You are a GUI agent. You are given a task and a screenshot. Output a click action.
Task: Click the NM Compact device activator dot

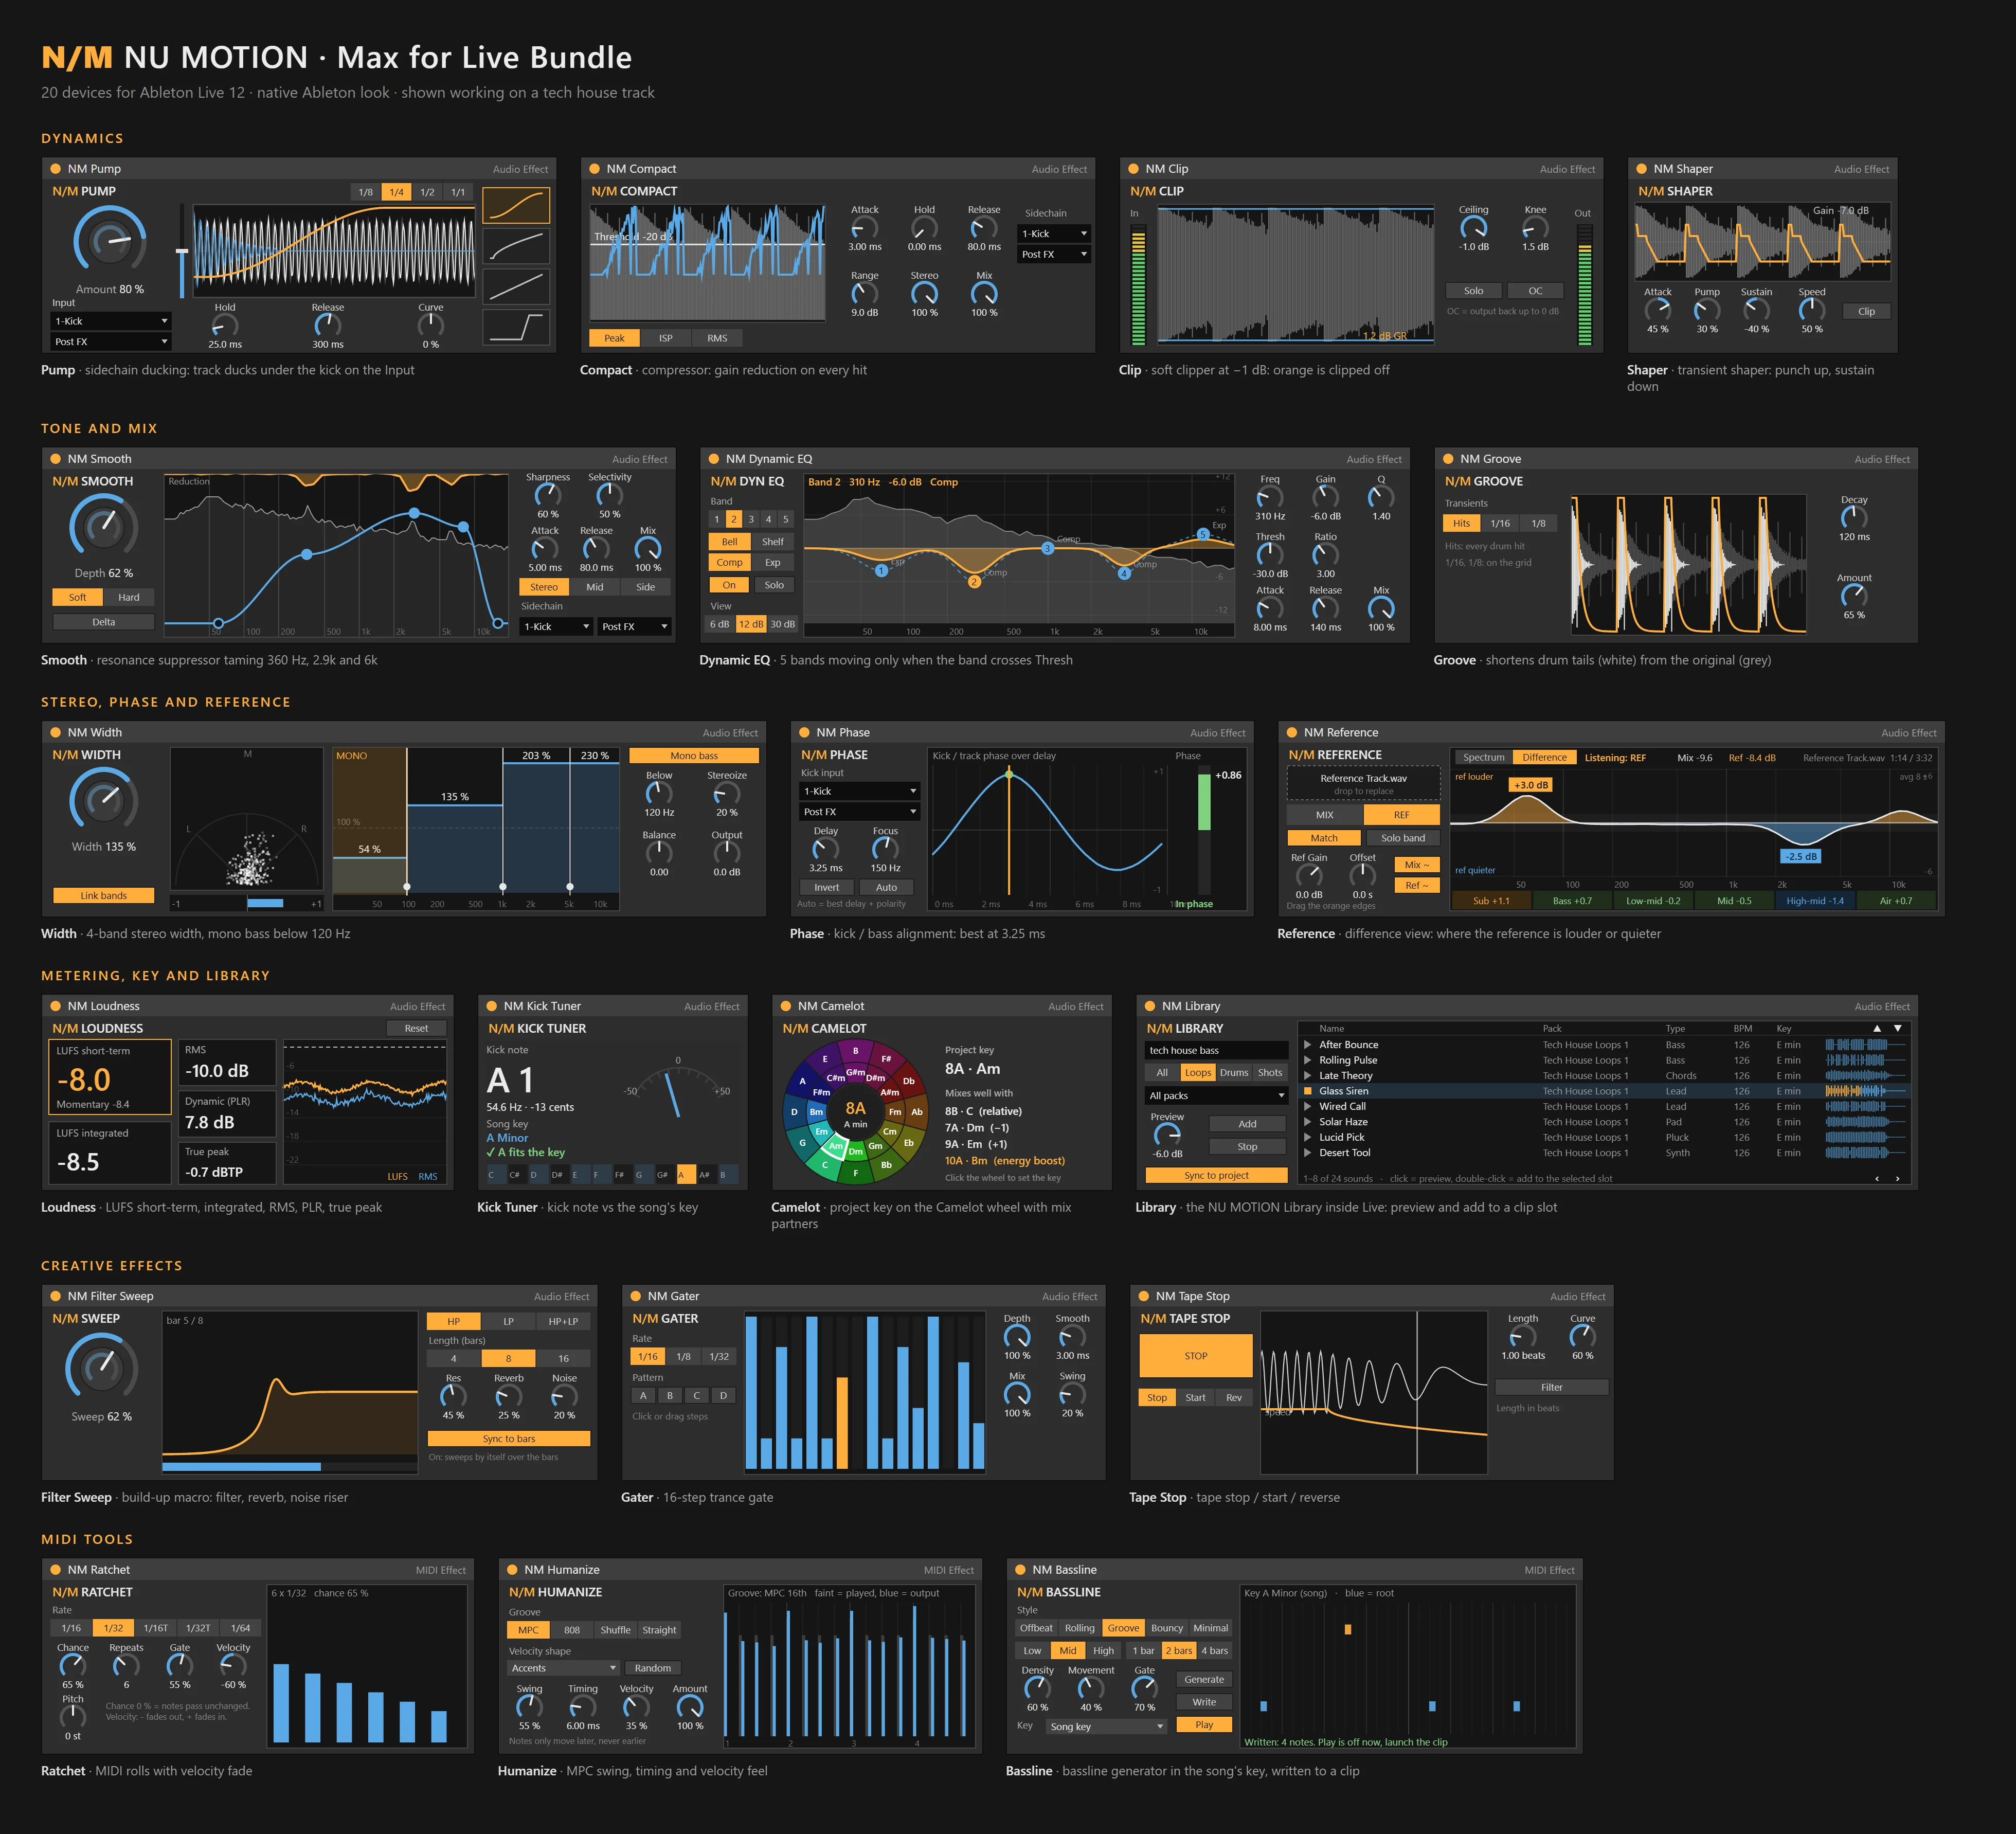tap(595, 169)
